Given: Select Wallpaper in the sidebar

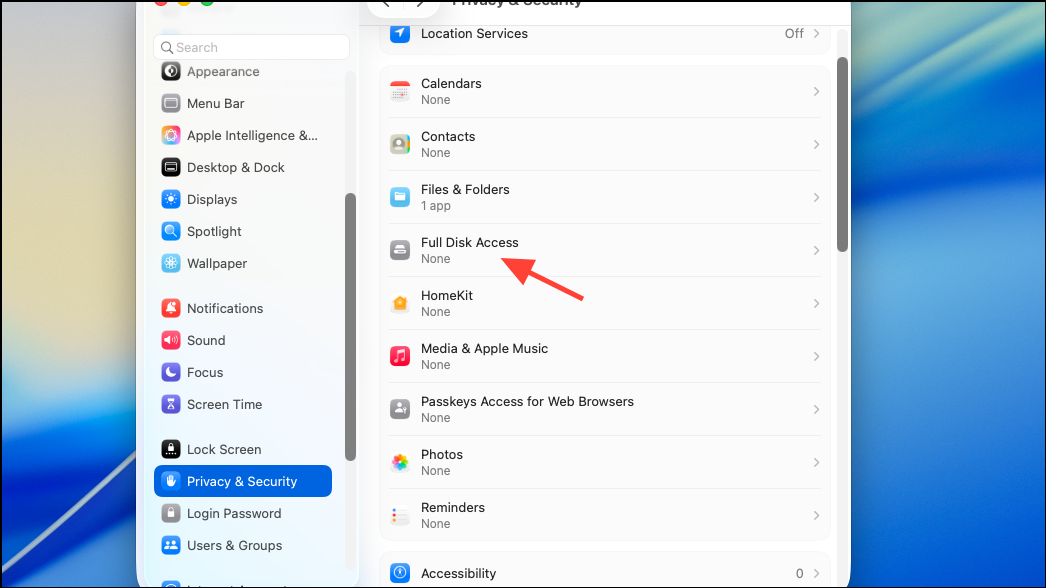Looking at the screenshot, I should [x=243, y=264].
